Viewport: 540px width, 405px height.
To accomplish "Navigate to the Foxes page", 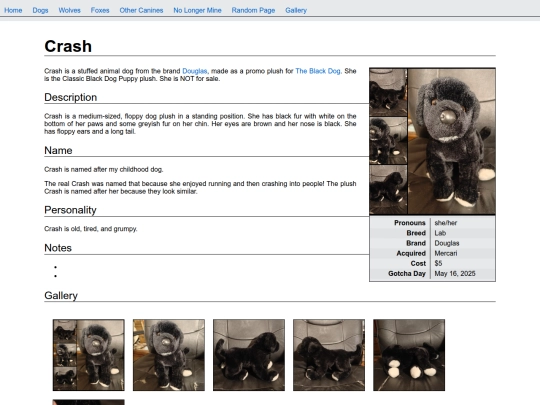I will (100, 10).
